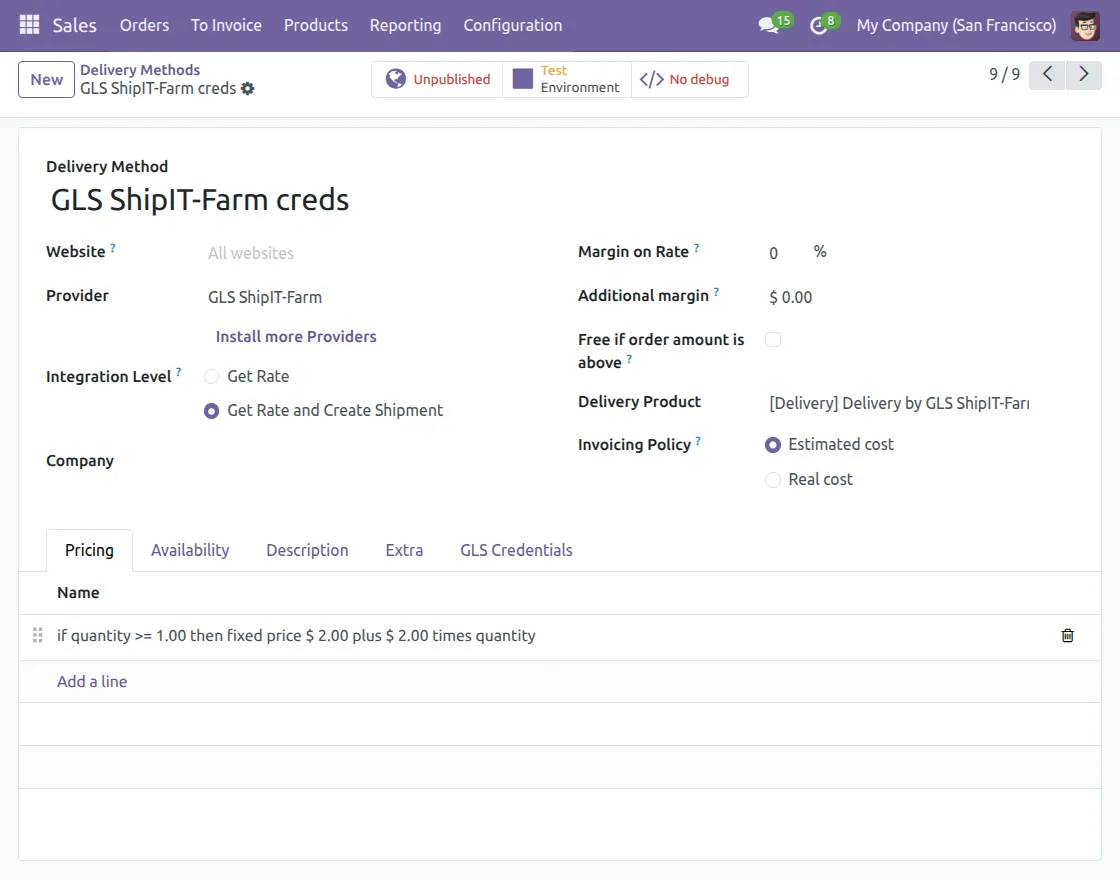Toggle the Test Environment setting
Viewport: 1120px width, 880px height.
[x=567, y=79]
